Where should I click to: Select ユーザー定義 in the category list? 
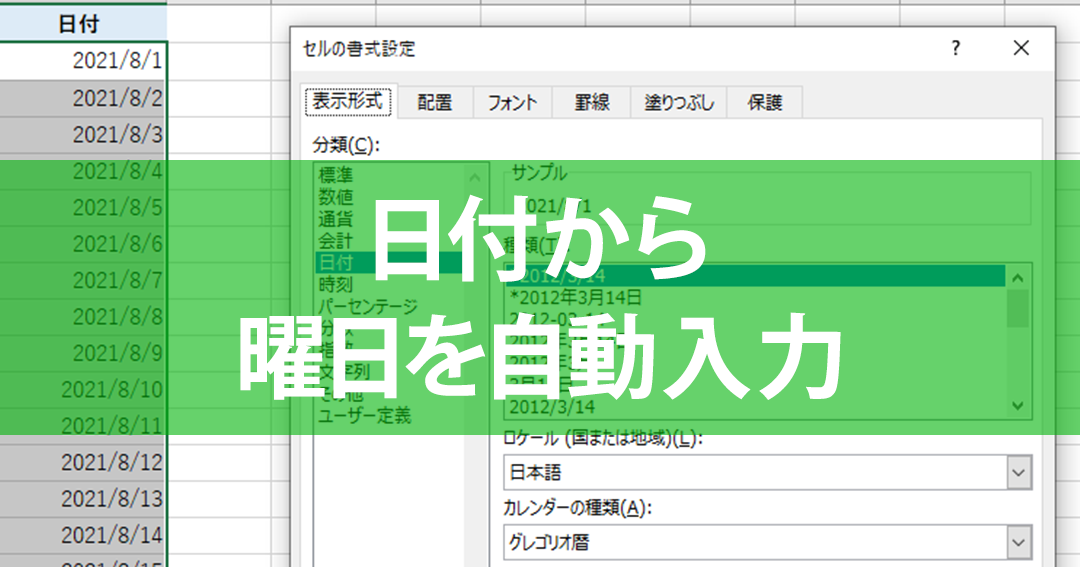click(x=365, y=416)
